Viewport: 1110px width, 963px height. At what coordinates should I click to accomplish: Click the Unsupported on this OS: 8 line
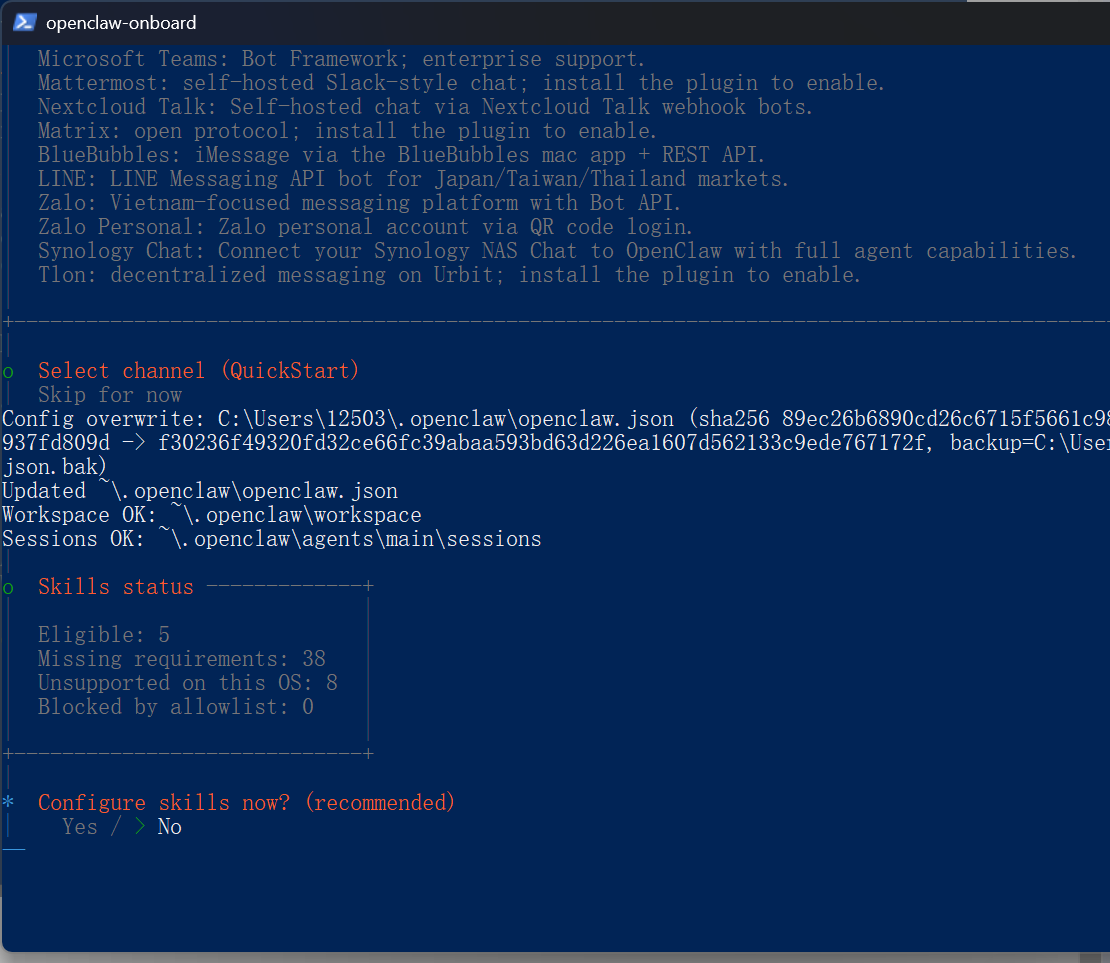(x=187, y=683)
